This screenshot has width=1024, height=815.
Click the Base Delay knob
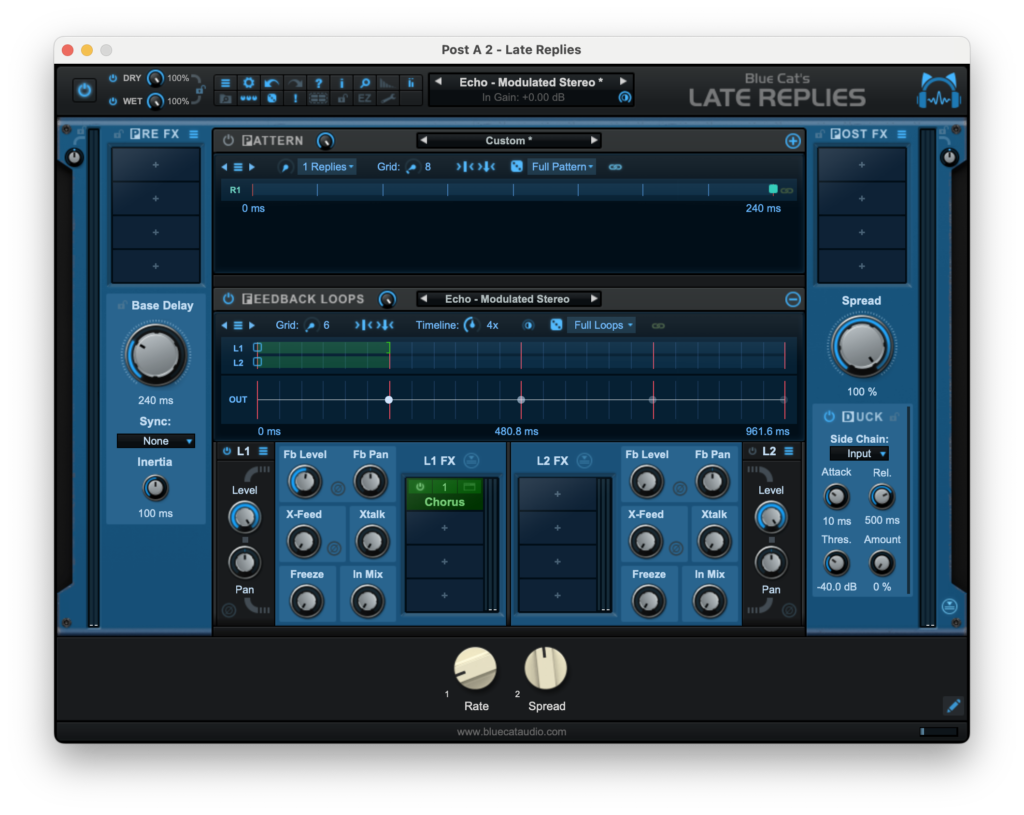155,355
